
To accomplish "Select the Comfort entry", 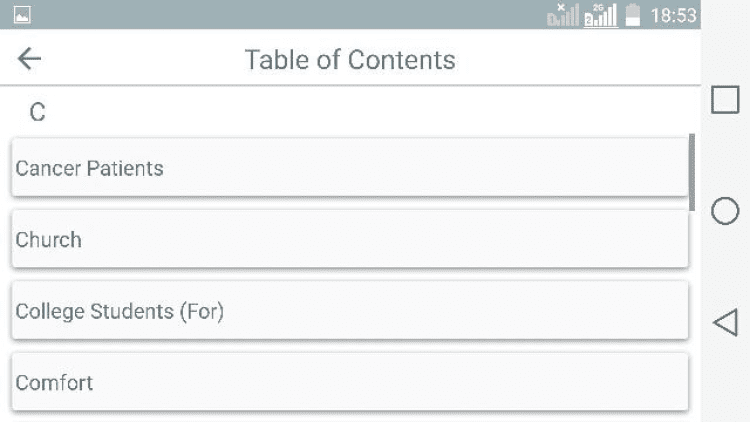I will tap(350, 383).
